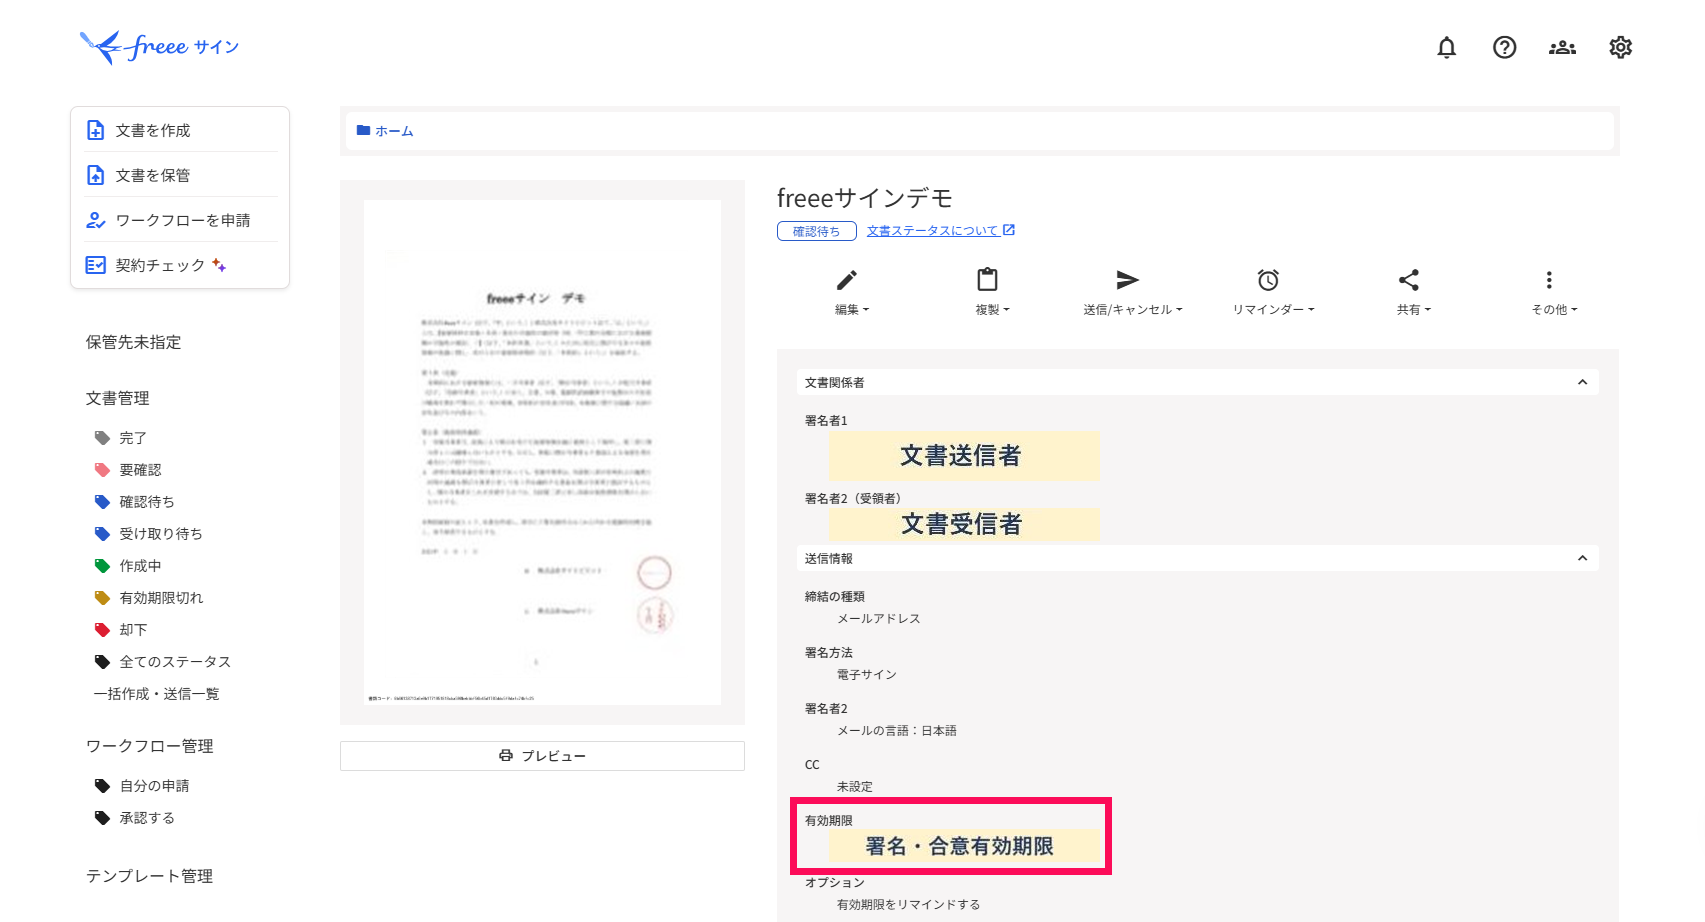Click the tag icon beside 自分の申請
This screenshot has width=1705, height=922.
[102, 786]
